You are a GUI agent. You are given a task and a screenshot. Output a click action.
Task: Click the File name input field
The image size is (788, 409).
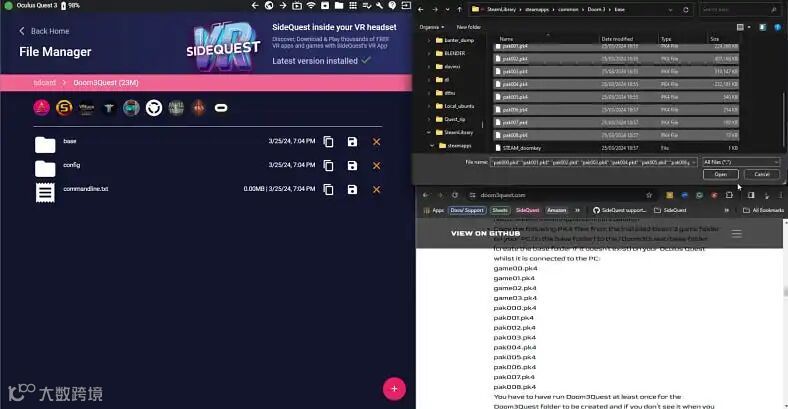pos(594,162)
